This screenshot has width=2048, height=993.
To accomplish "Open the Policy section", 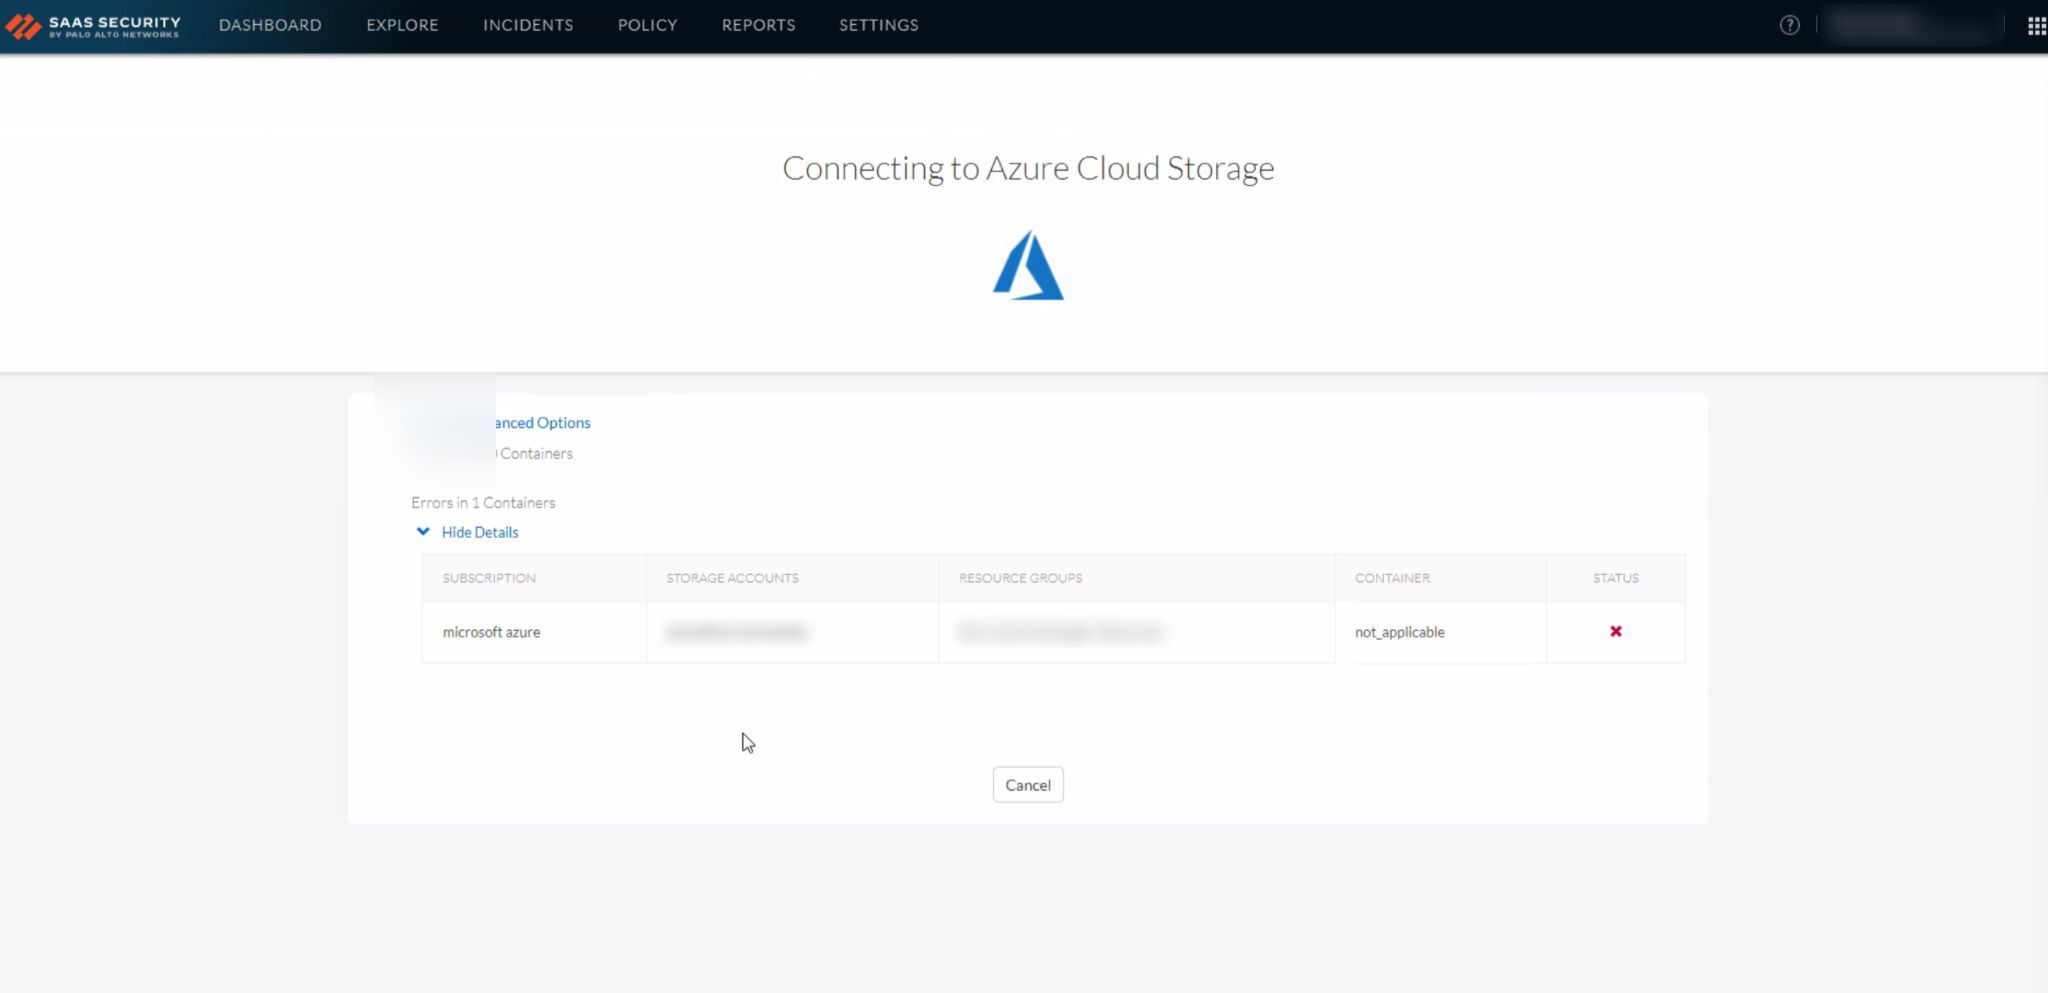I will [x=647, y=26].
